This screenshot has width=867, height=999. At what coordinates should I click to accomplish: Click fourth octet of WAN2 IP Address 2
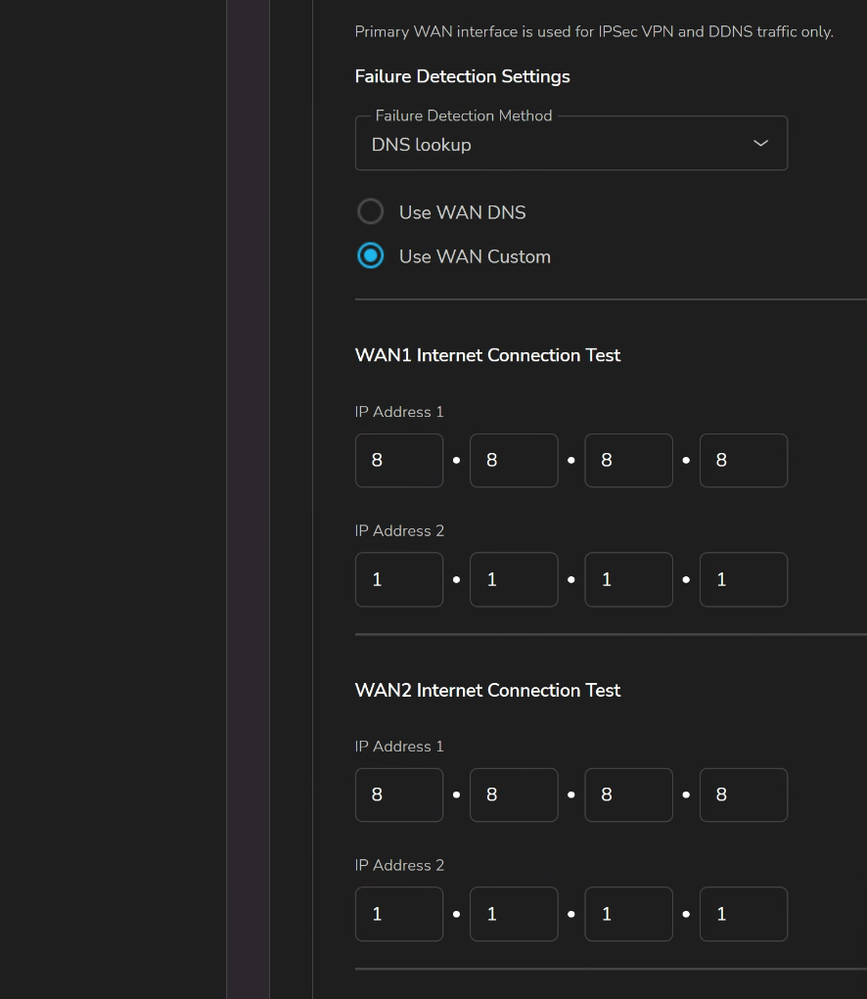(x=743, y=914)
